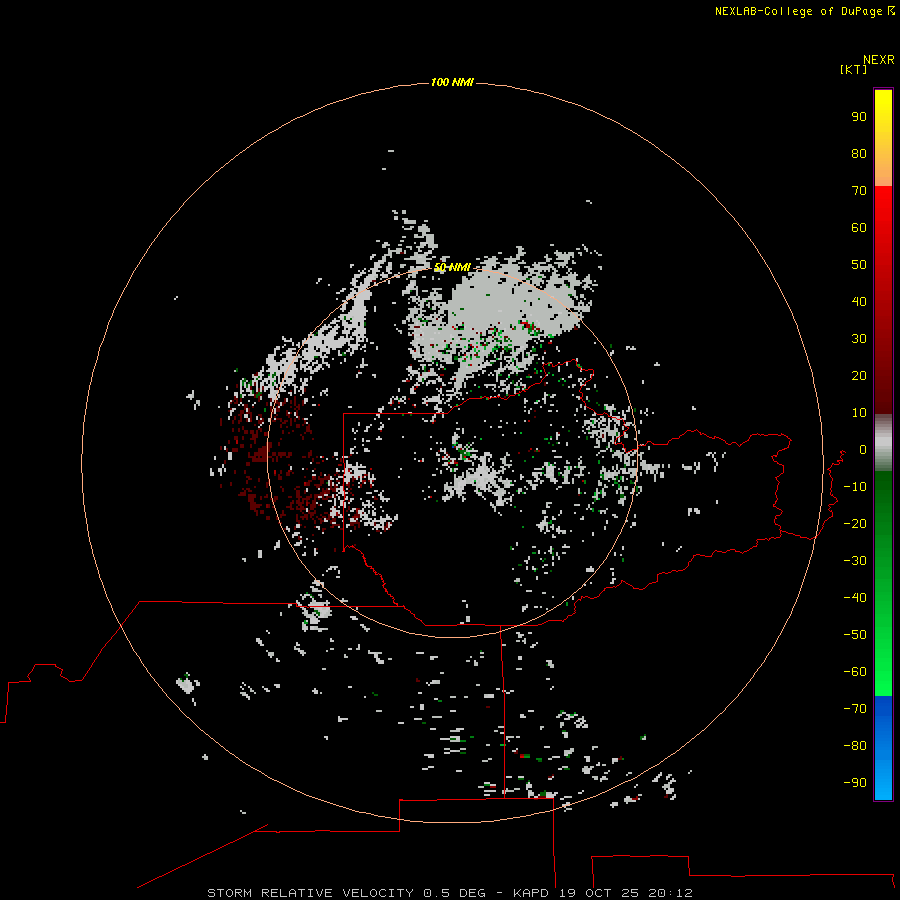Click the 19 OCT 25 date text
The height and width of the screenshot is (900, 900).
click(x=599, y=893)
